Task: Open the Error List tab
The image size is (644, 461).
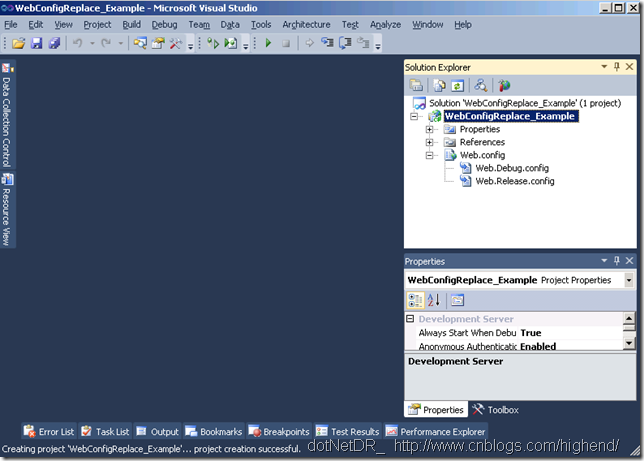Action: [x=49, y=431]
